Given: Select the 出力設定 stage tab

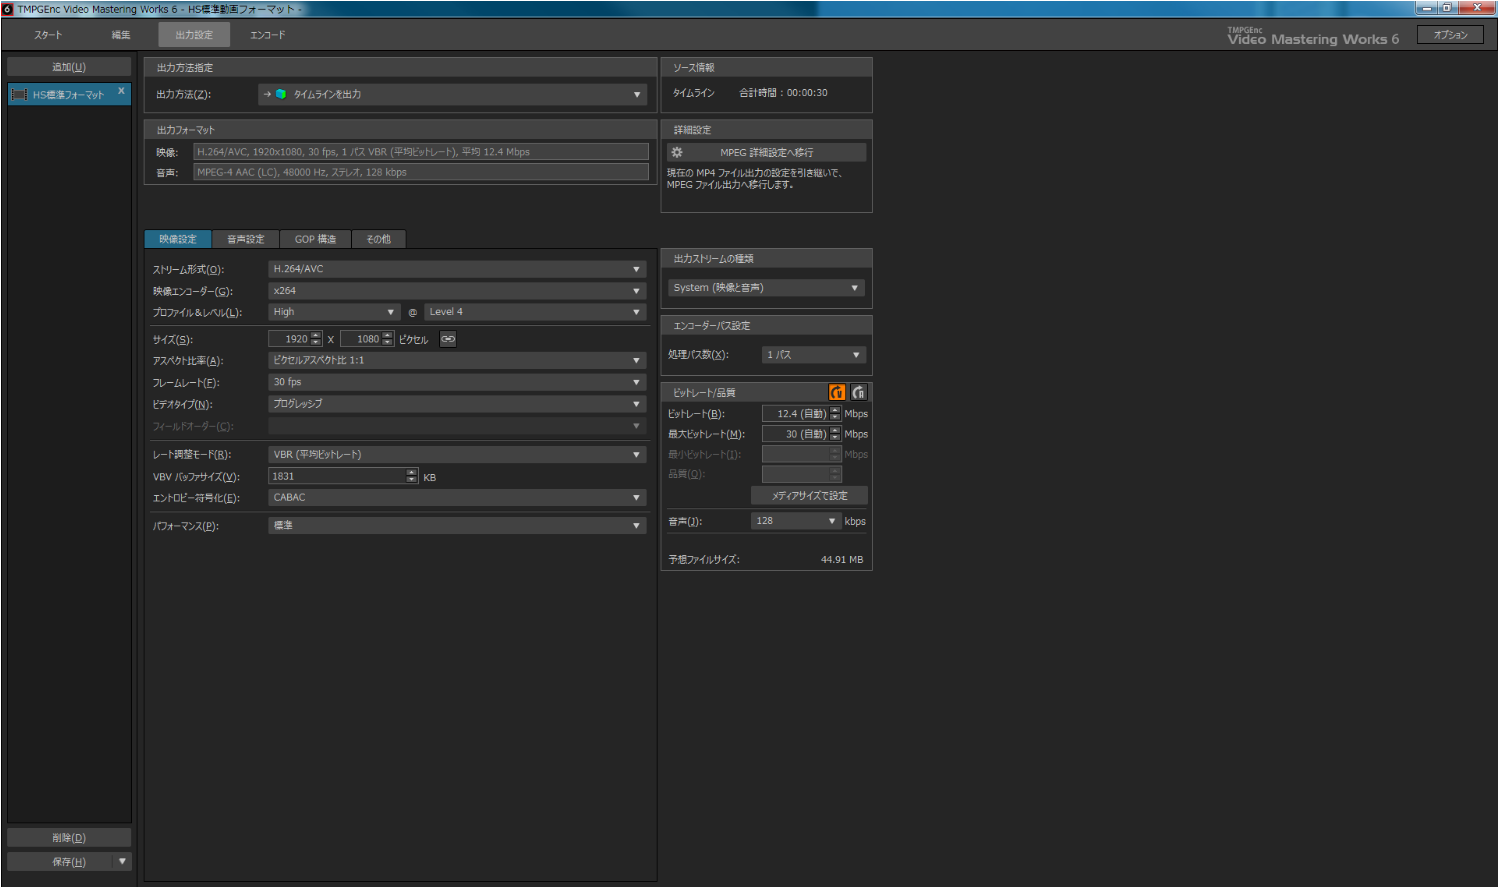Looking at the screenshot, I should (194, 35).
